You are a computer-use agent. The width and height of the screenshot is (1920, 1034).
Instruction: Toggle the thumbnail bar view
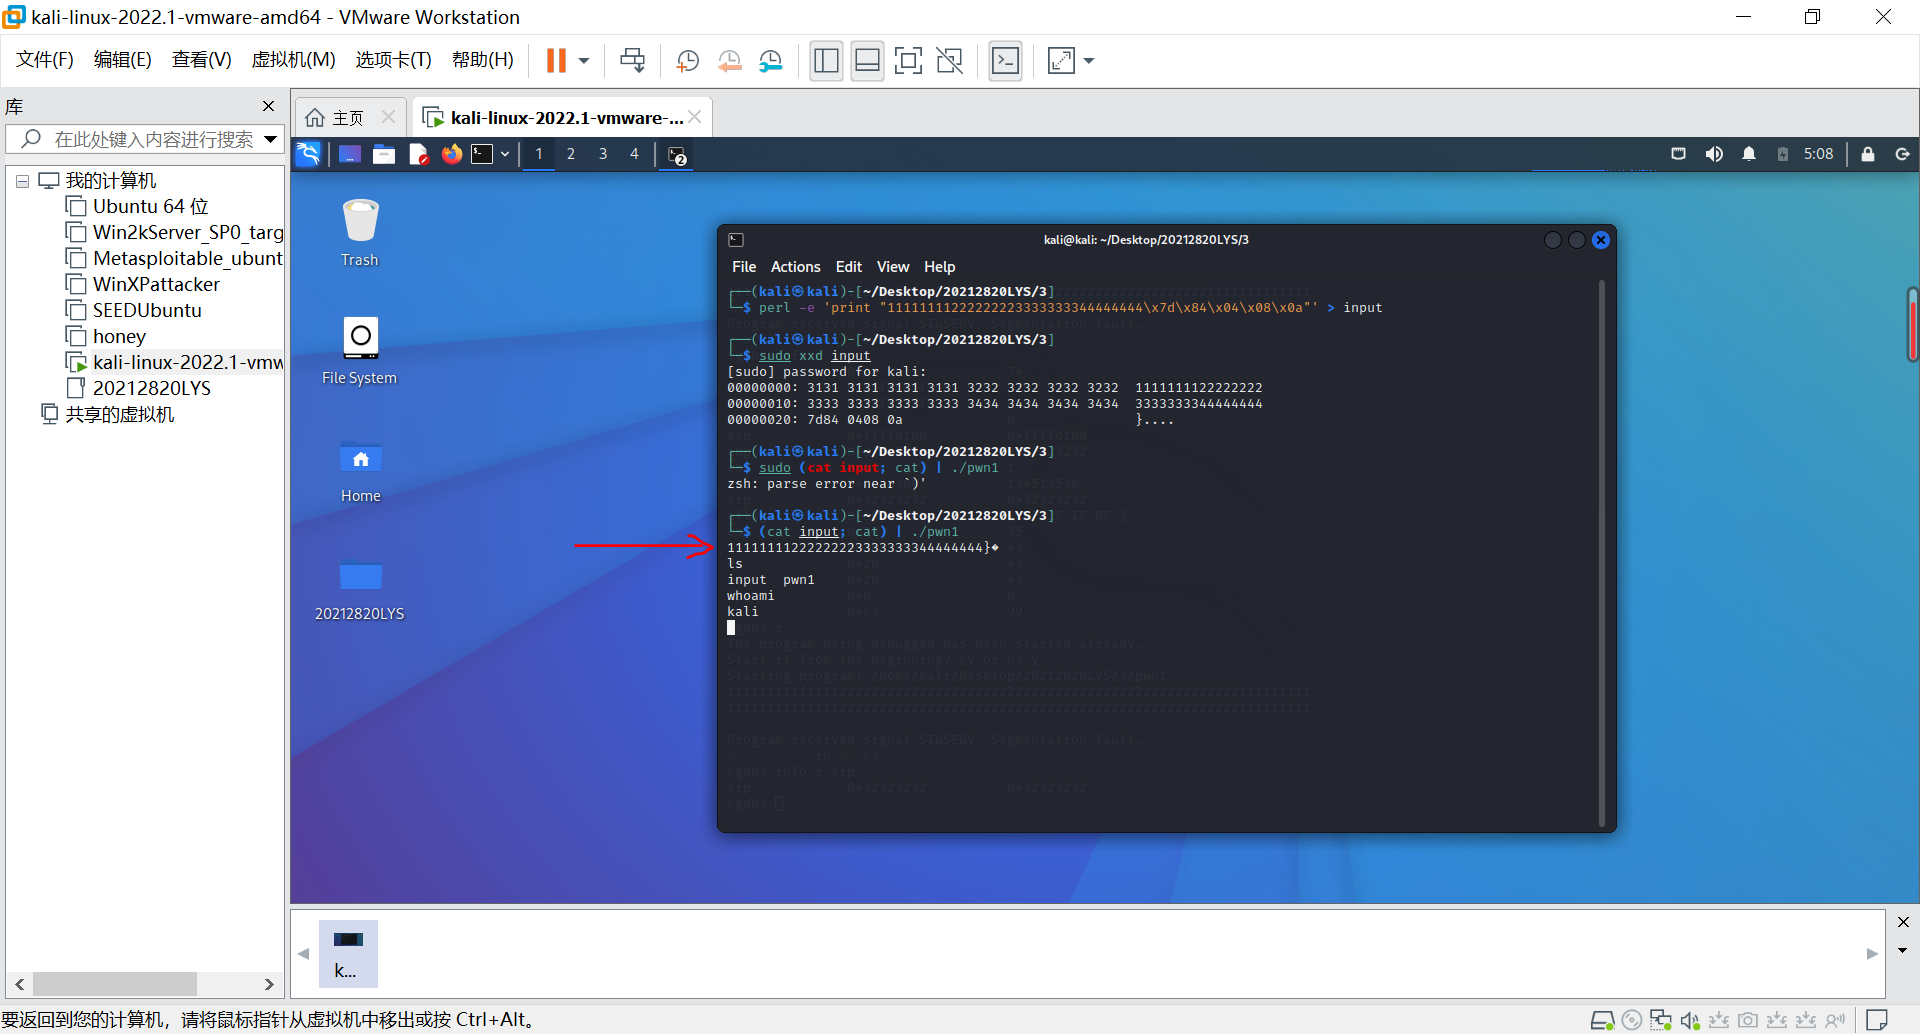click(867, 61)
